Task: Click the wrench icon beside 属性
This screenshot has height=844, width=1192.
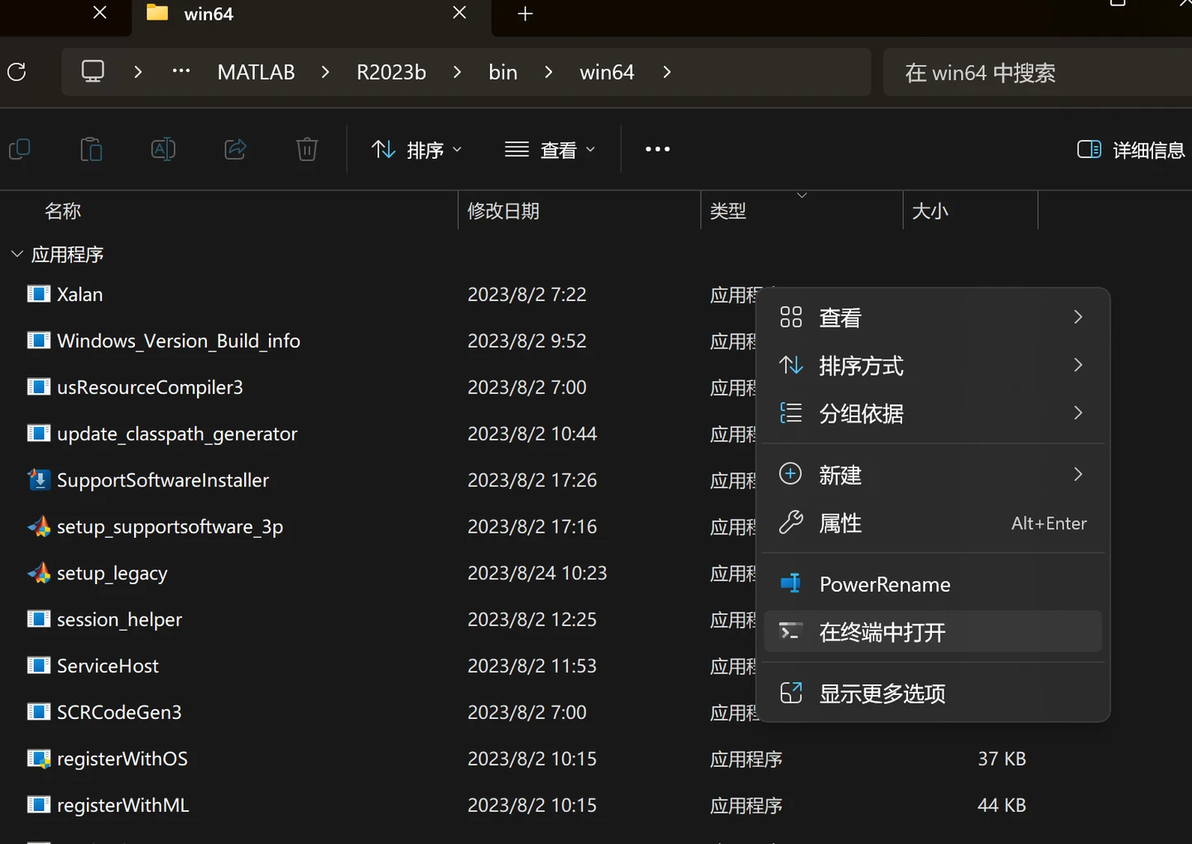Action: 791,522
